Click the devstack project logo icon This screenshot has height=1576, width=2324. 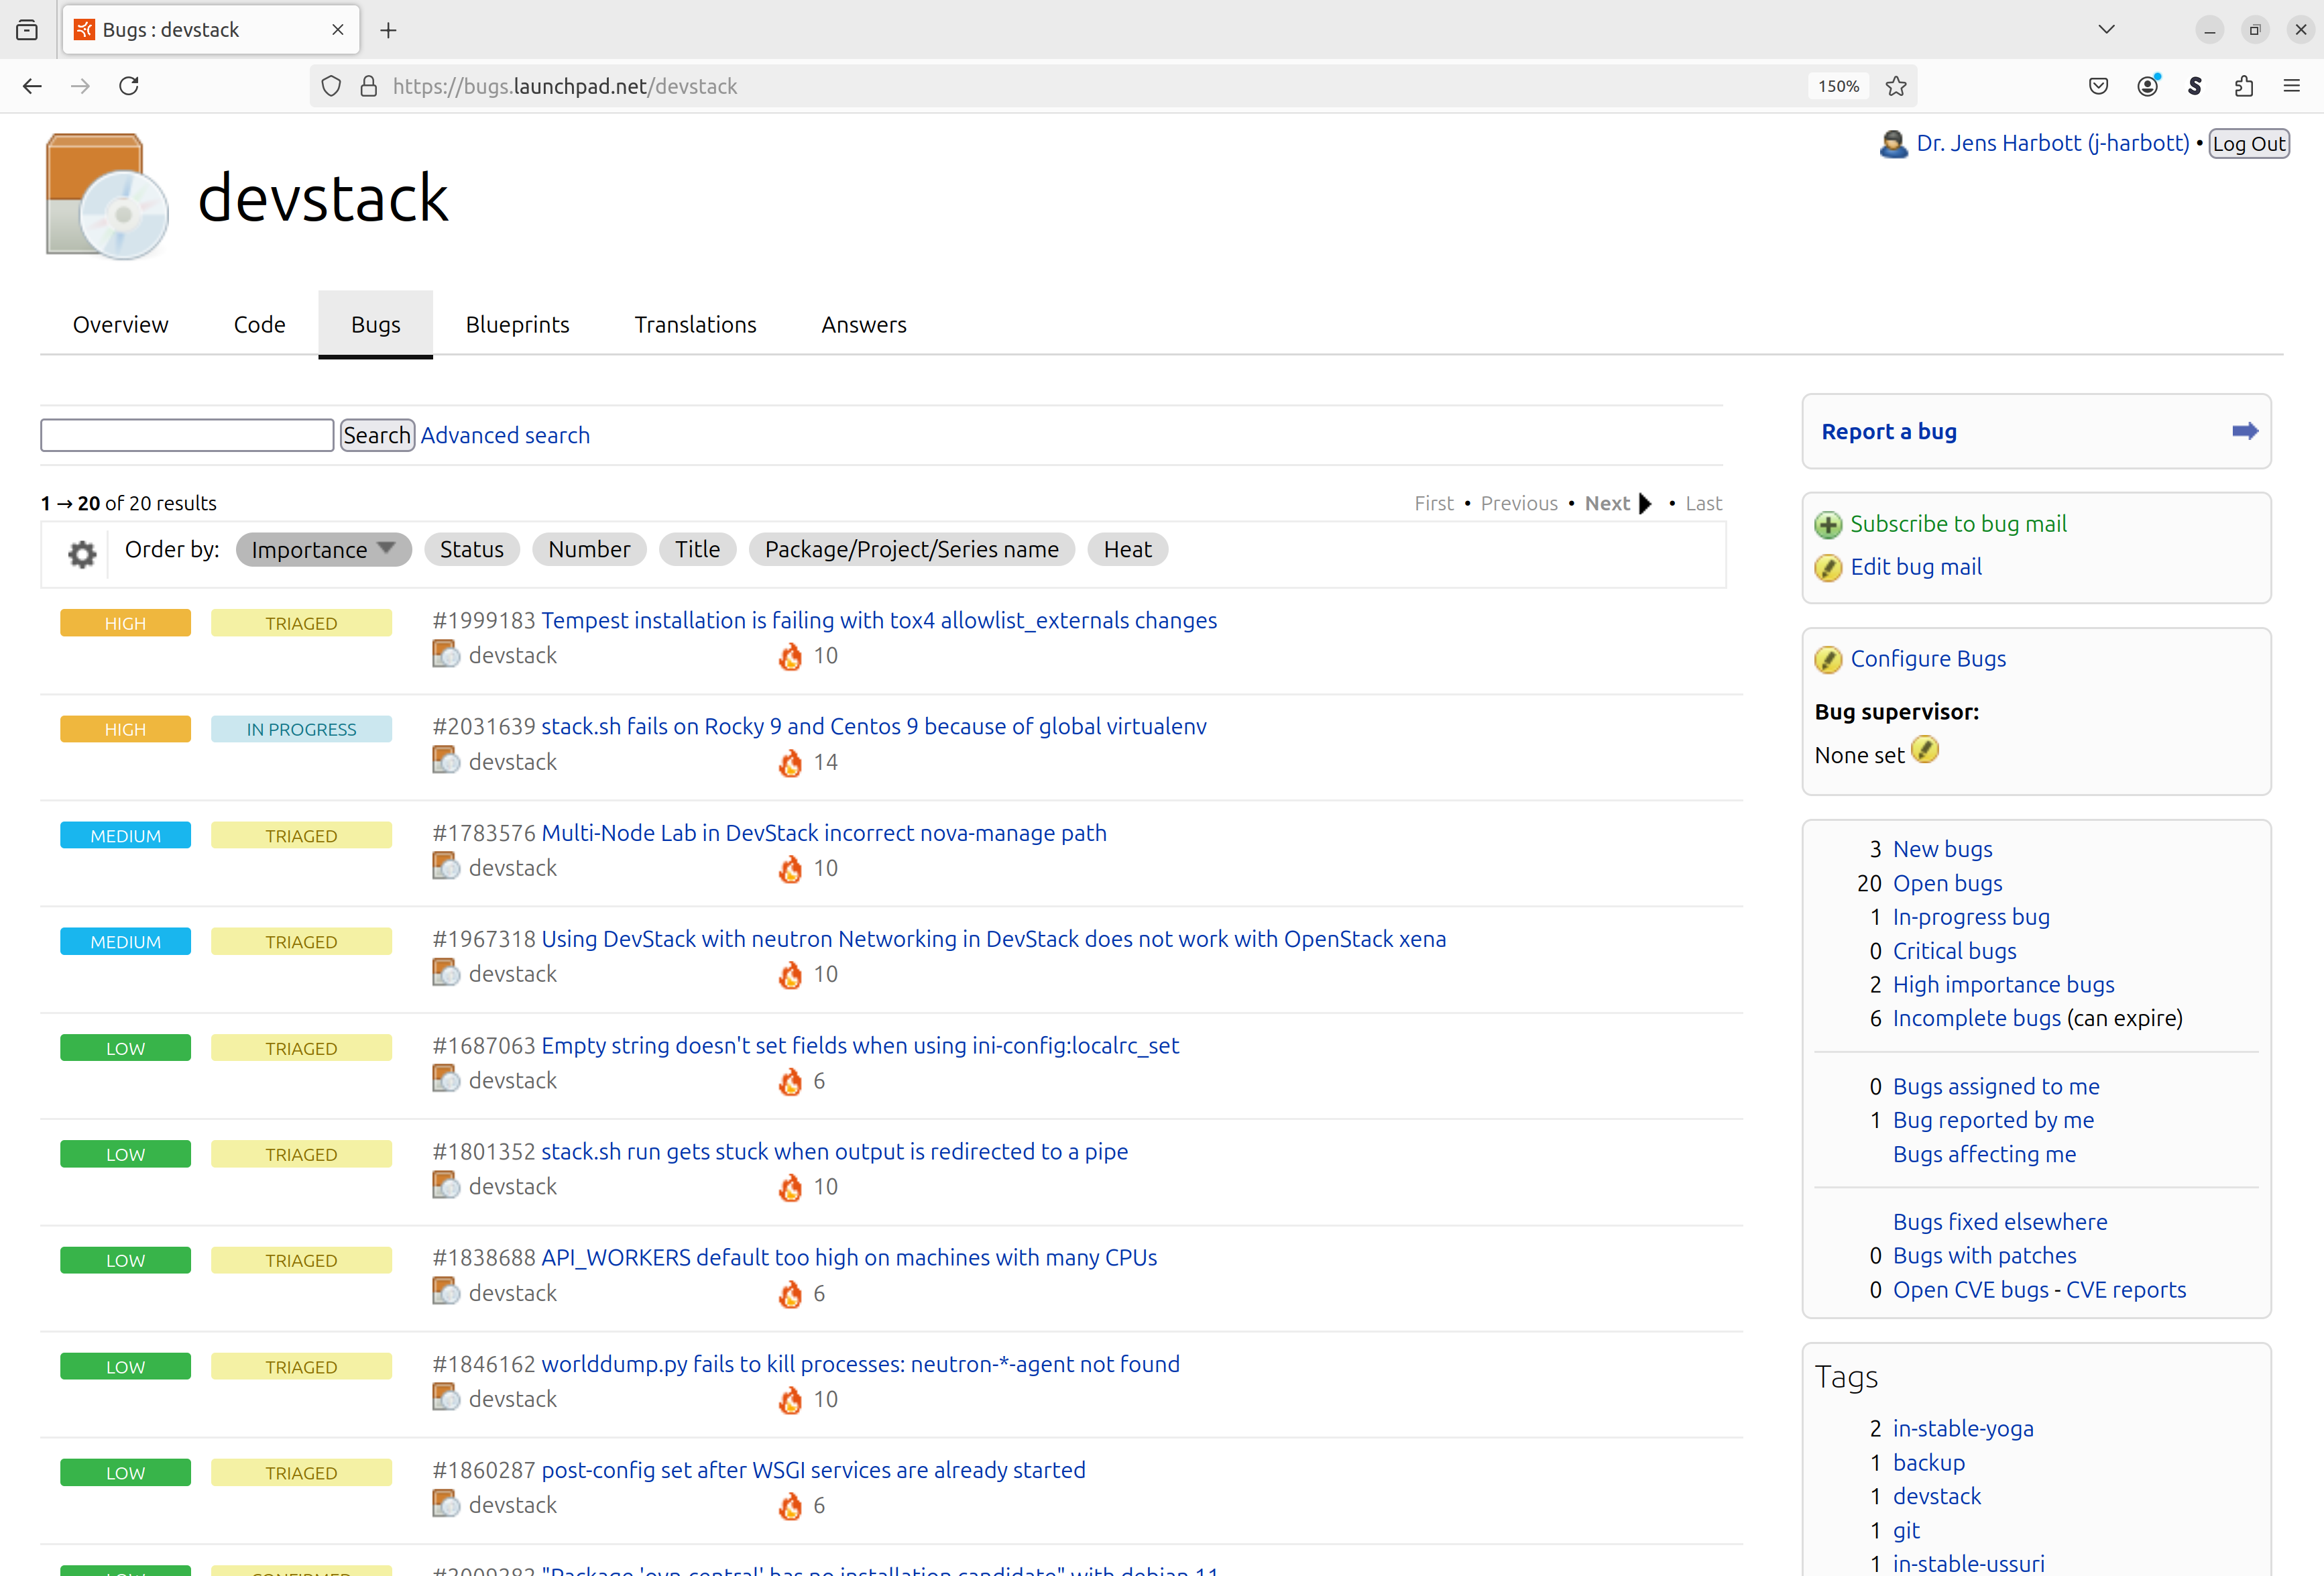(x=107, y=197)
